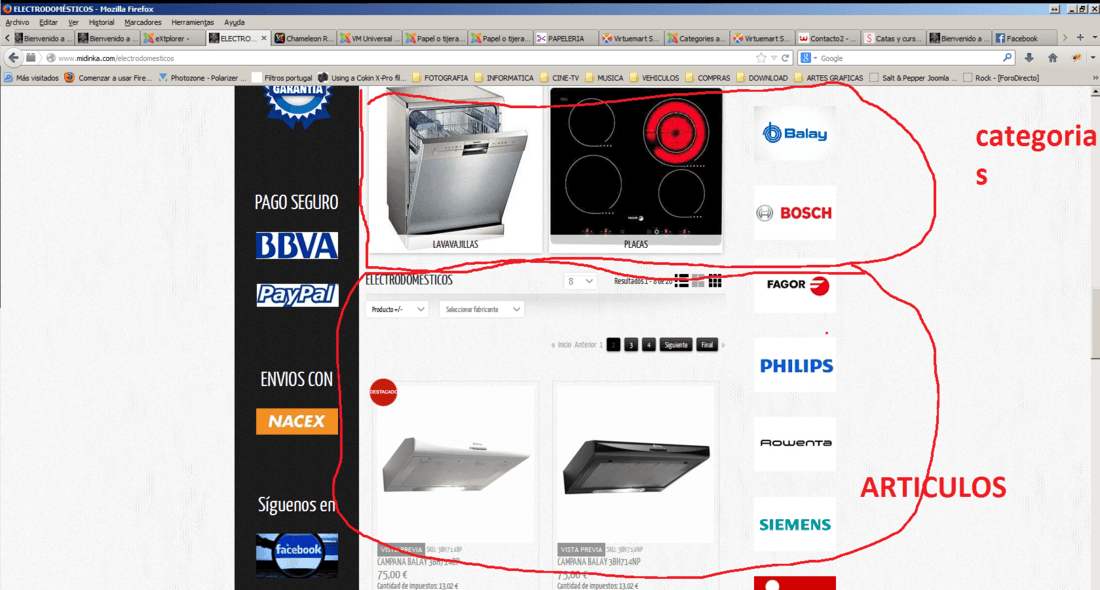Open the Marcadores menu
Viewport: 1100px width, 590px height.
(x=142, y=22)
